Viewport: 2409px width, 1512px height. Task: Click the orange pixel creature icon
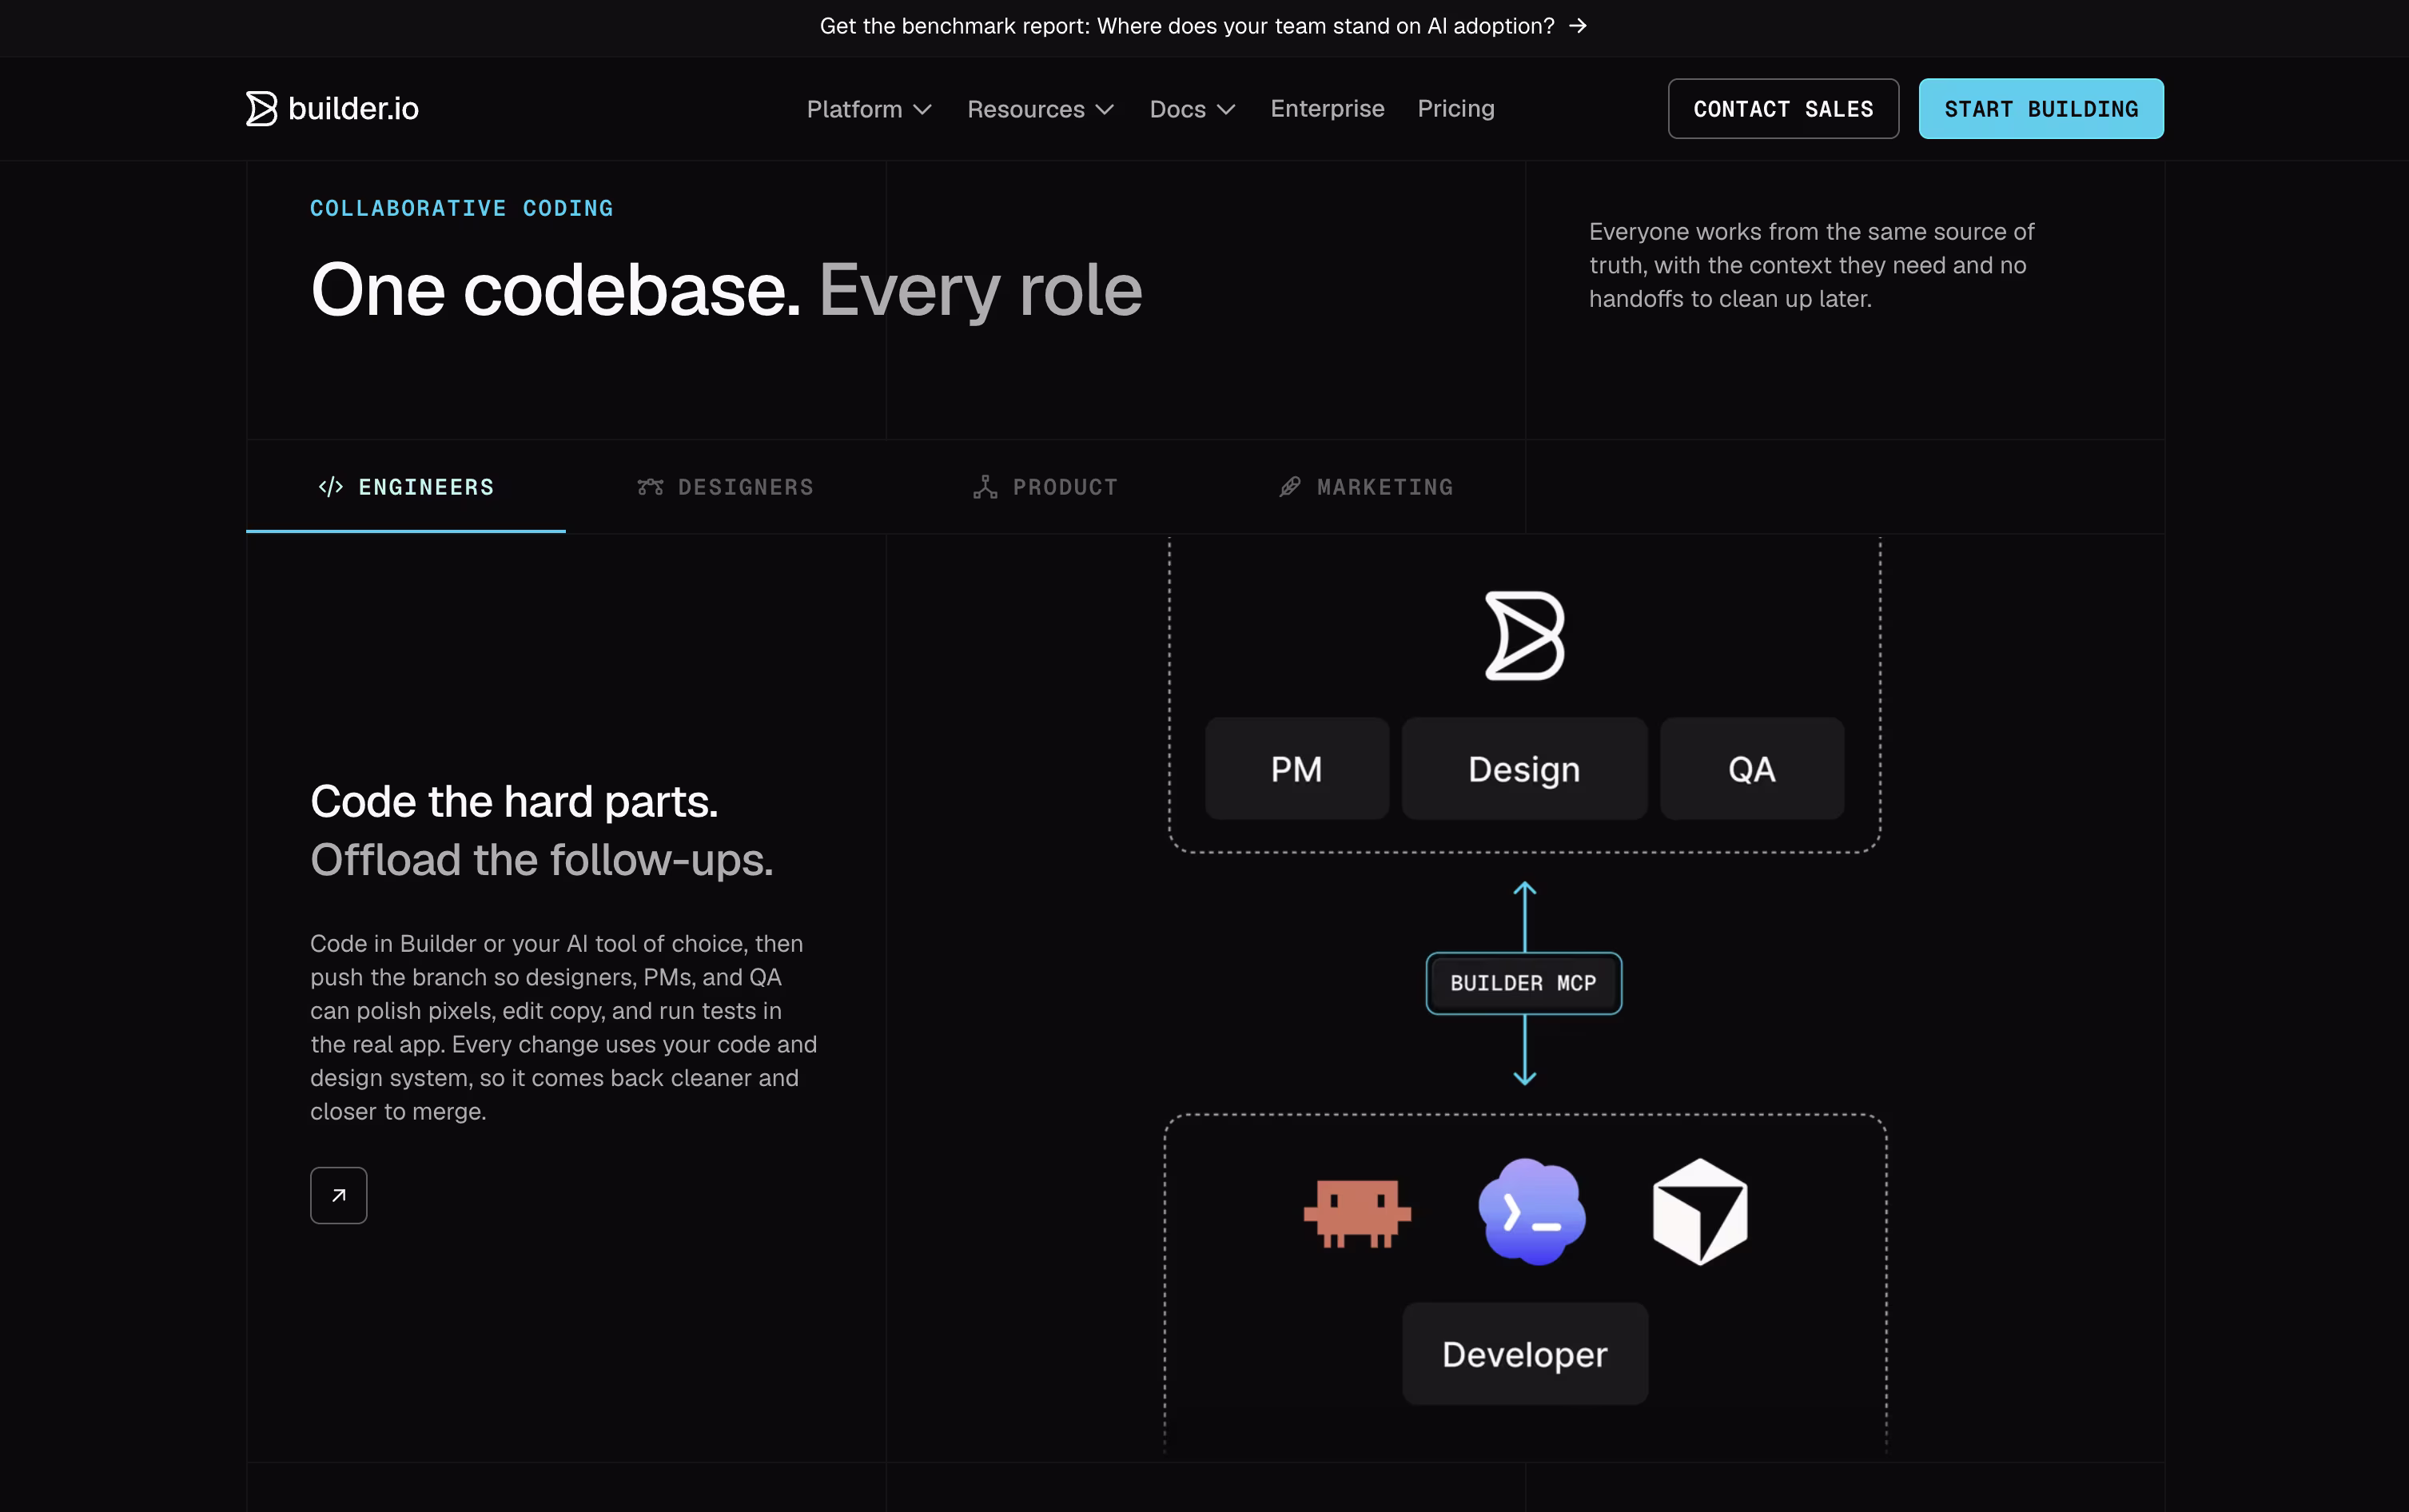click(1357, 1213)
